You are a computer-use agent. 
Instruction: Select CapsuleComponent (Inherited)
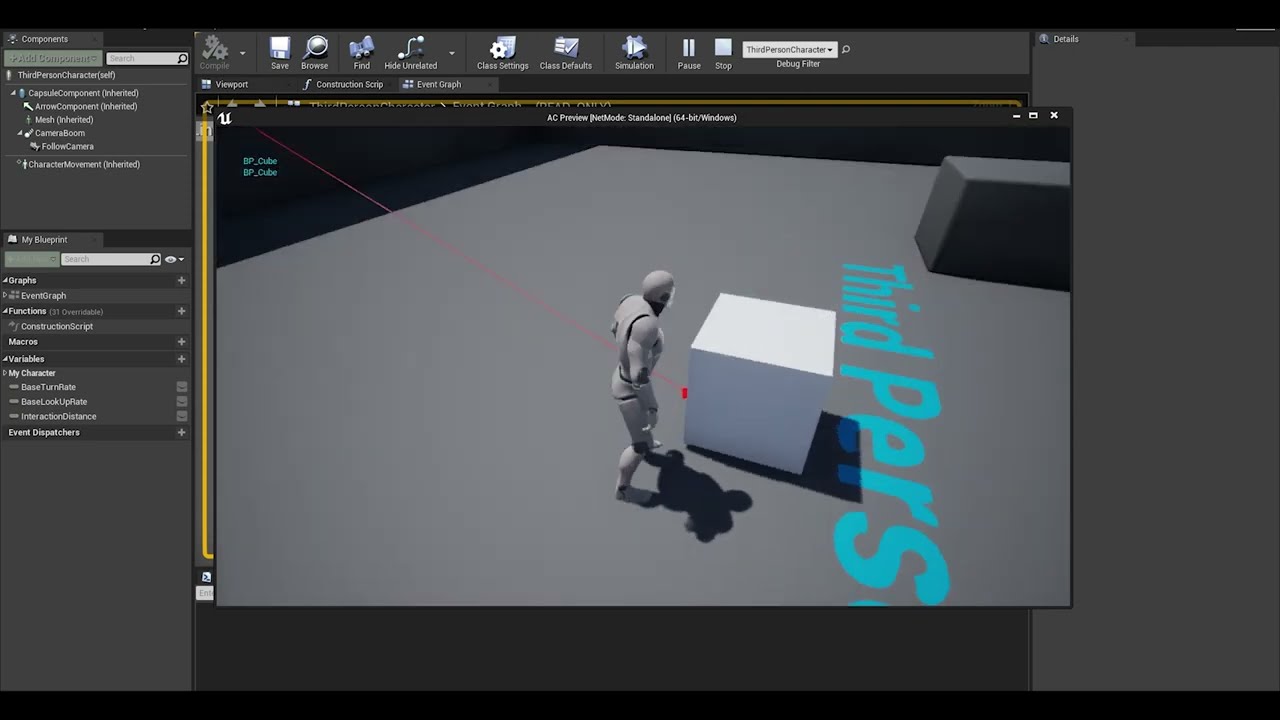tap(83, 93)
